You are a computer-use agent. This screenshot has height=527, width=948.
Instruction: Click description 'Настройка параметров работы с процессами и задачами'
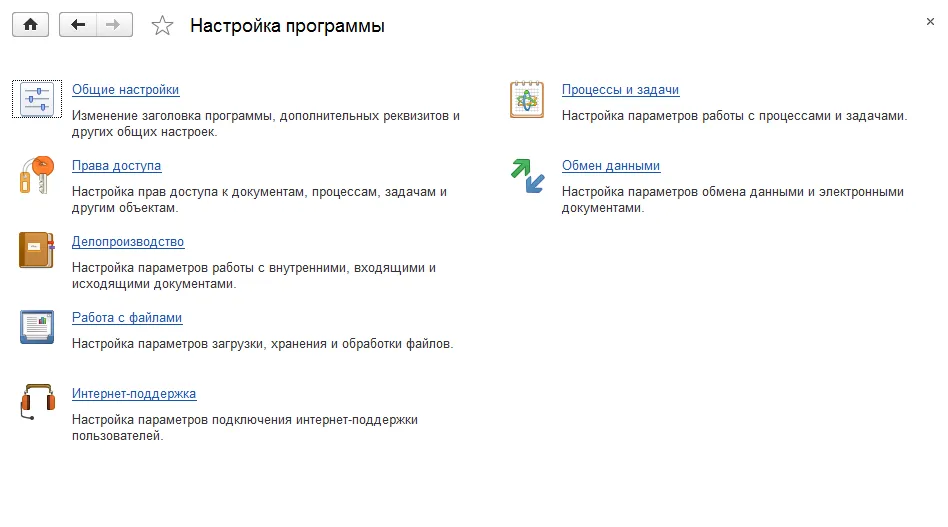(735, 115)
